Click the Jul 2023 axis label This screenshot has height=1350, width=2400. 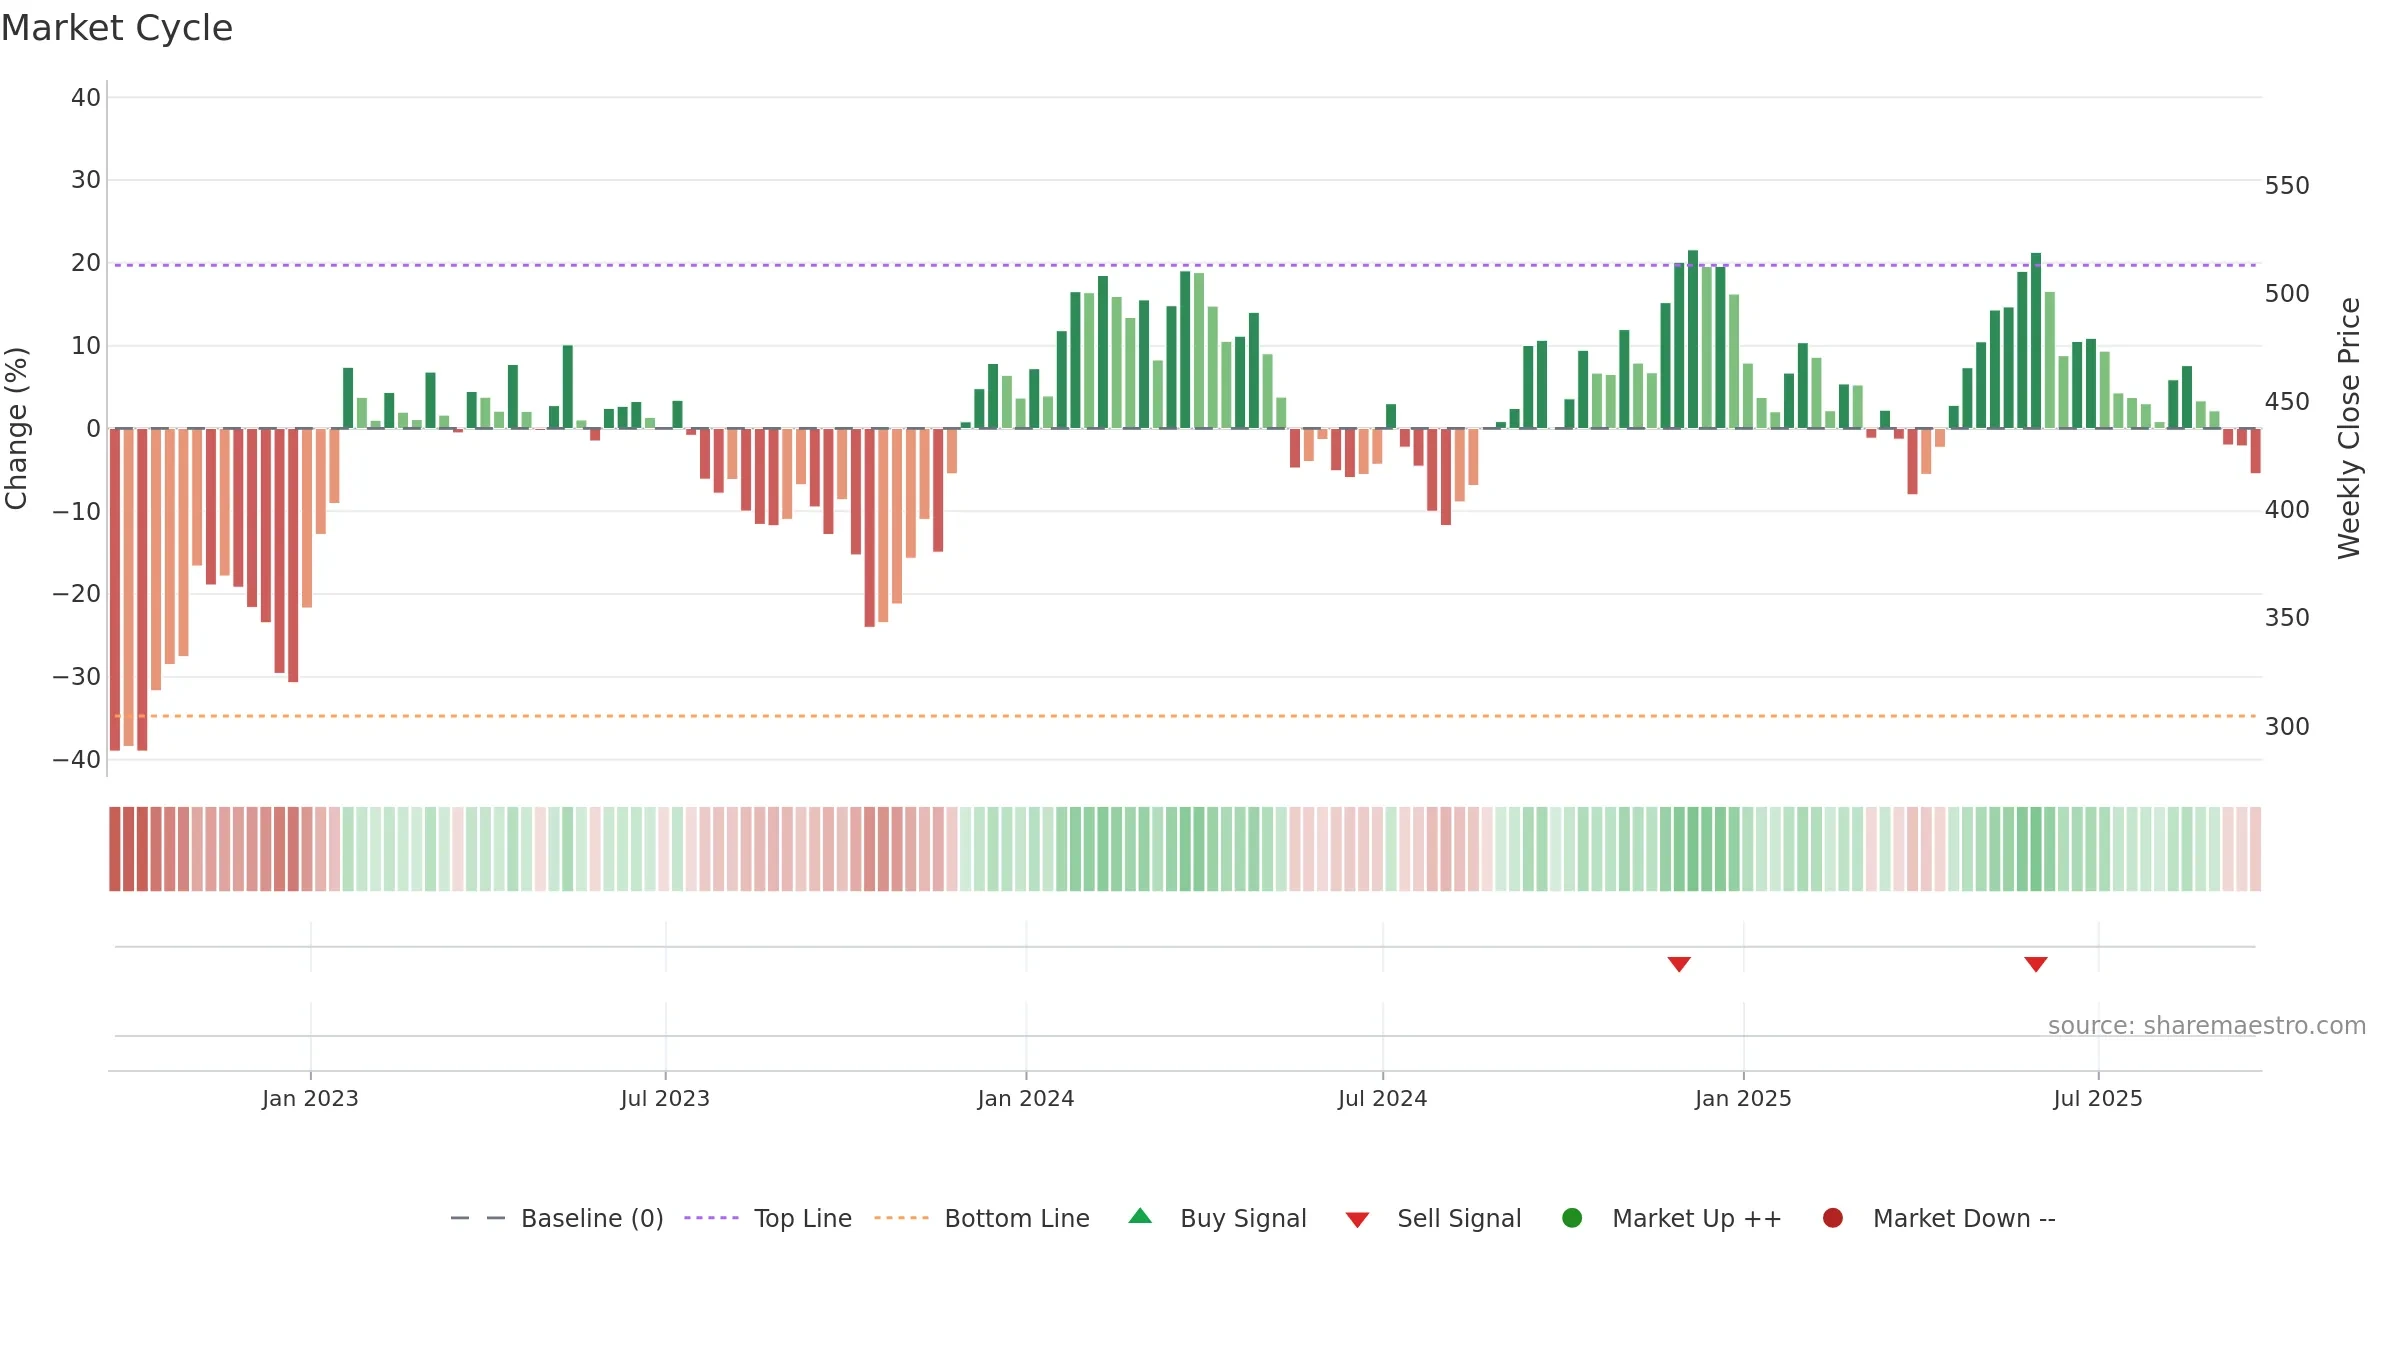tap(665, 1099)
